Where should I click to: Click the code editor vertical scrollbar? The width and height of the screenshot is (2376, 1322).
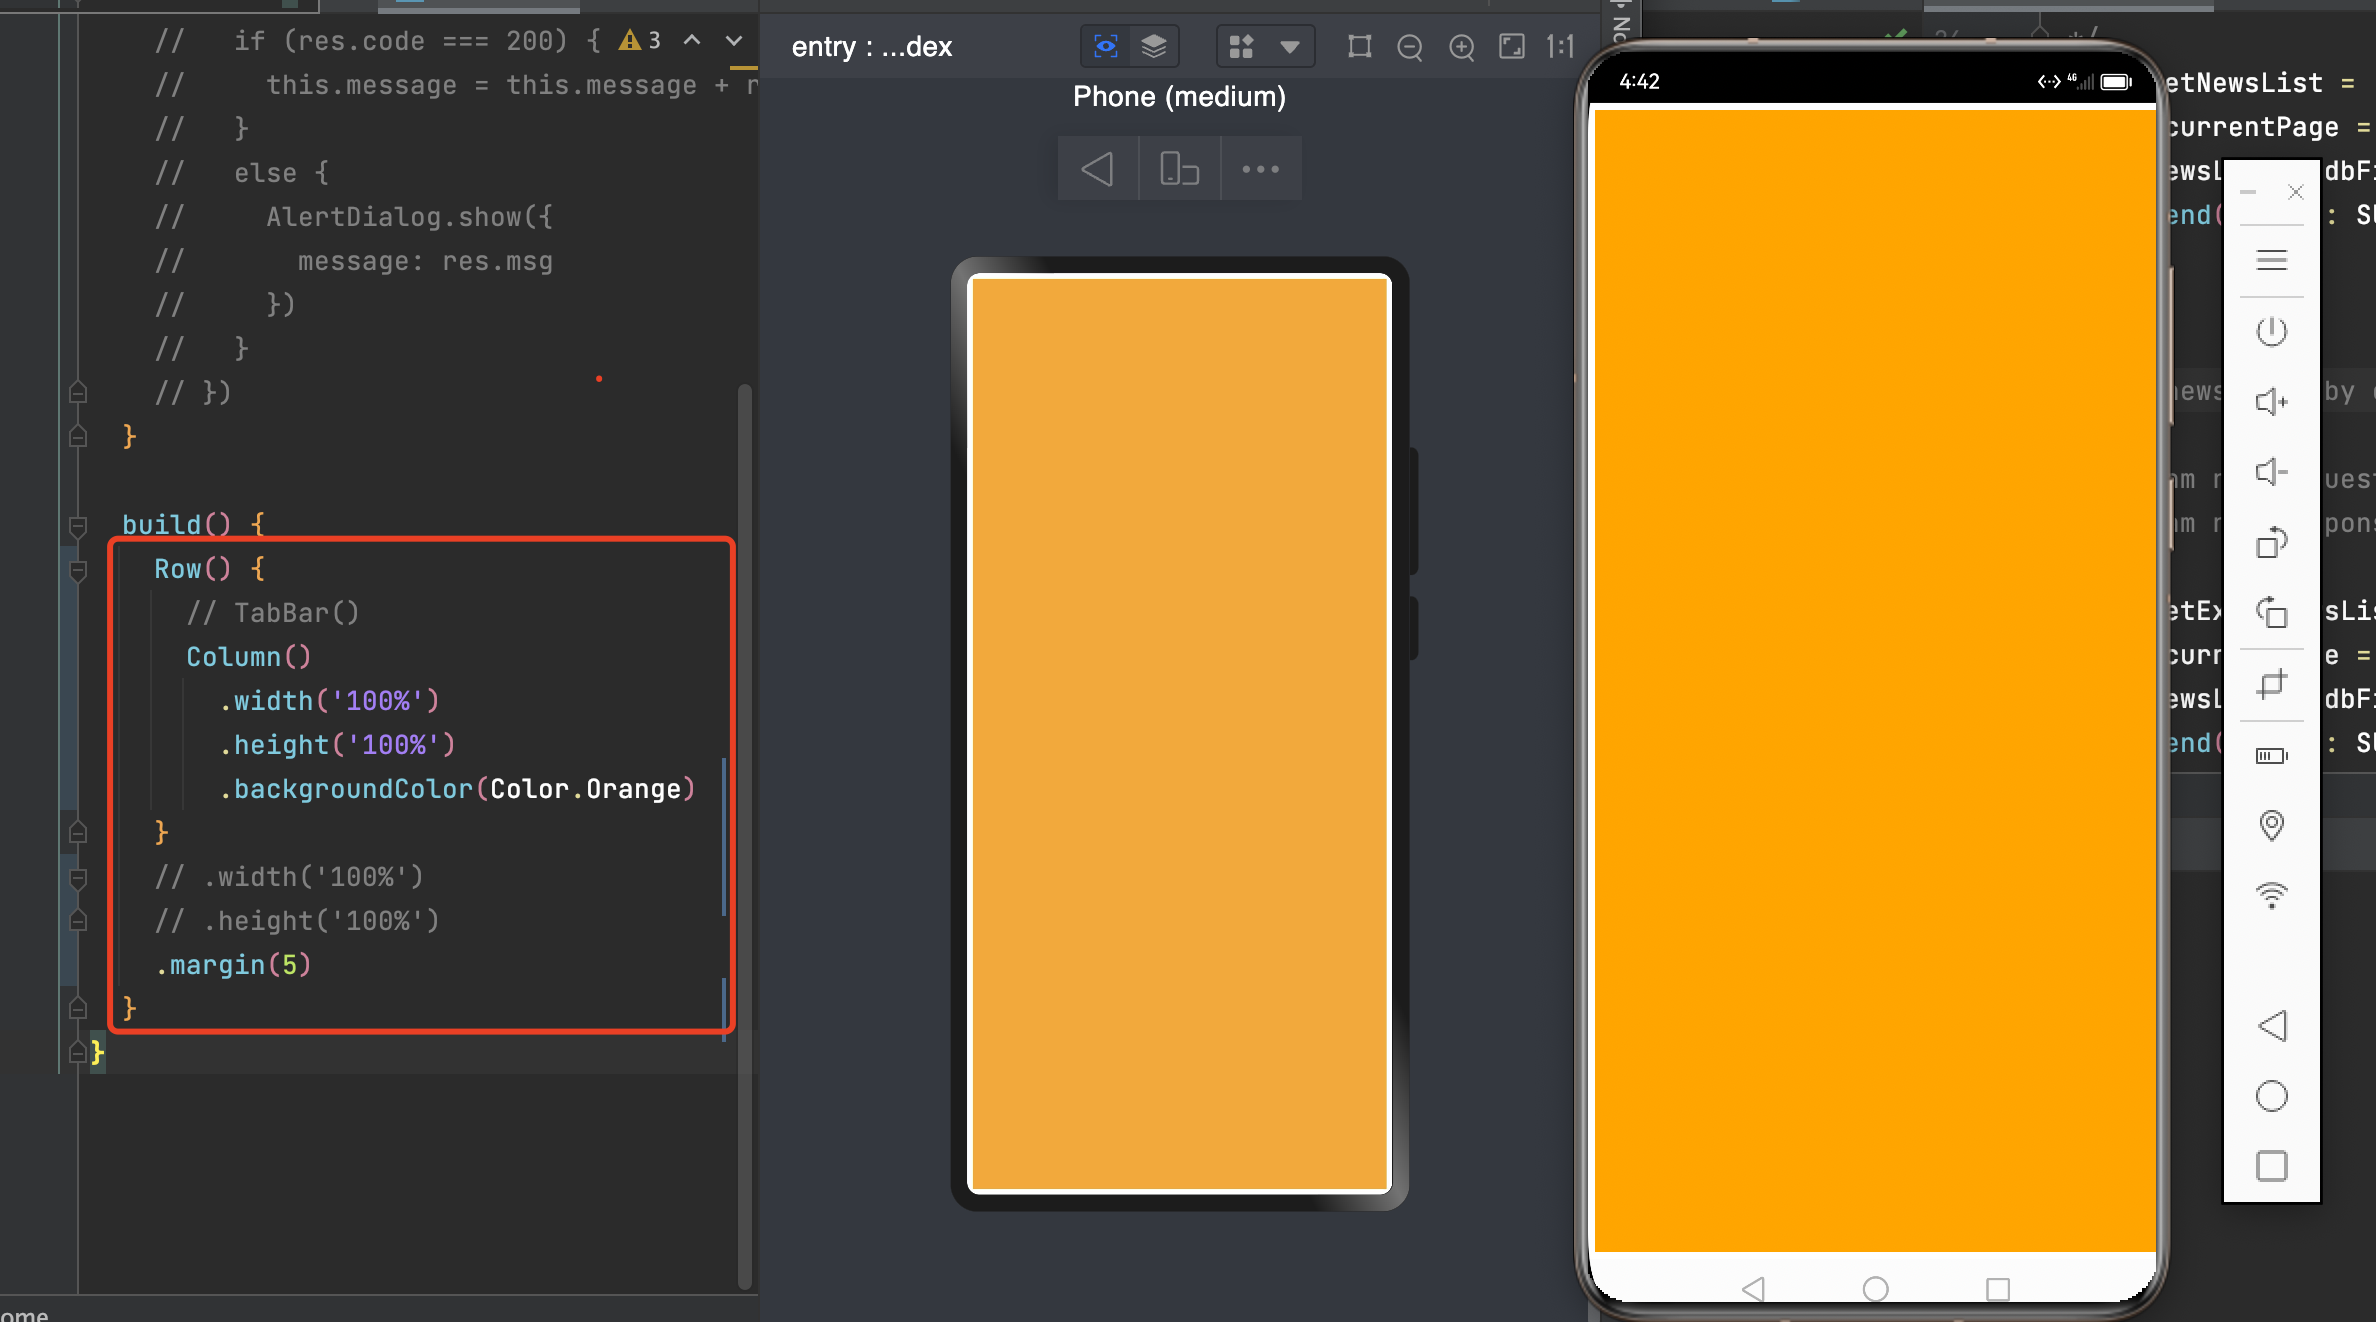pos(744,835)
